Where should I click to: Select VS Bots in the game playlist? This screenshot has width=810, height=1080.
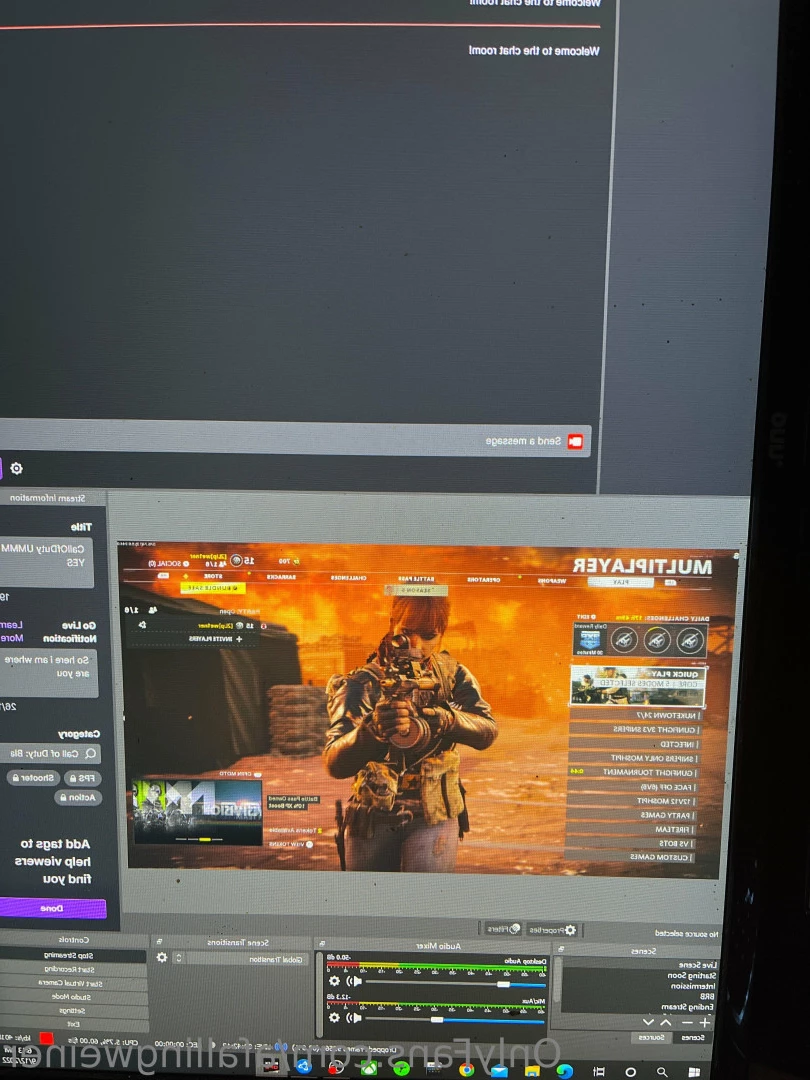(x=630, y=843)
